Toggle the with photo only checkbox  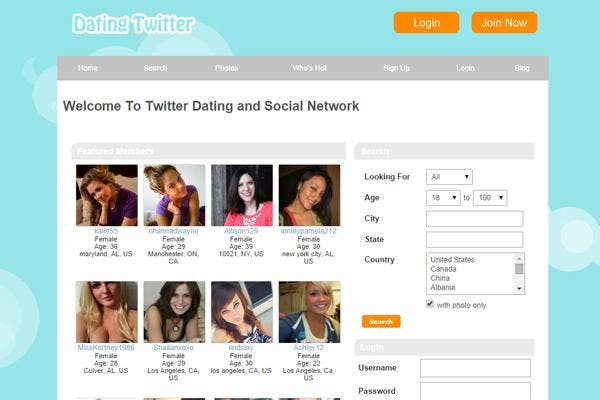point(430,304)
